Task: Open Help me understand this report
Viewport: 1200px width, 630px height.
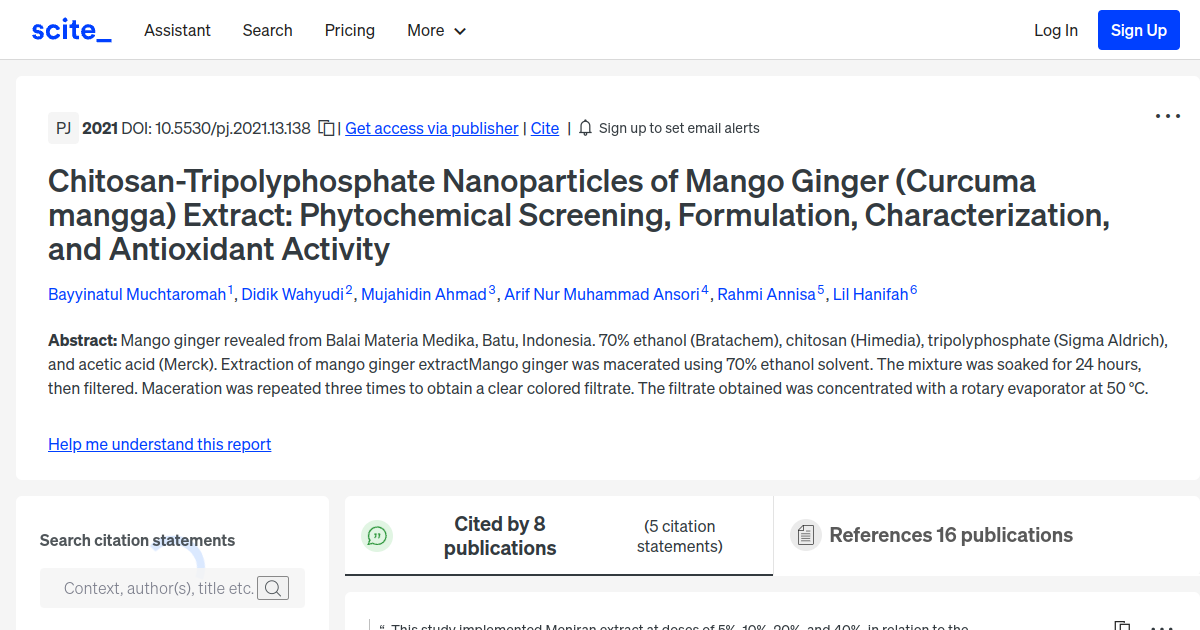Action: tap(159, 444)
